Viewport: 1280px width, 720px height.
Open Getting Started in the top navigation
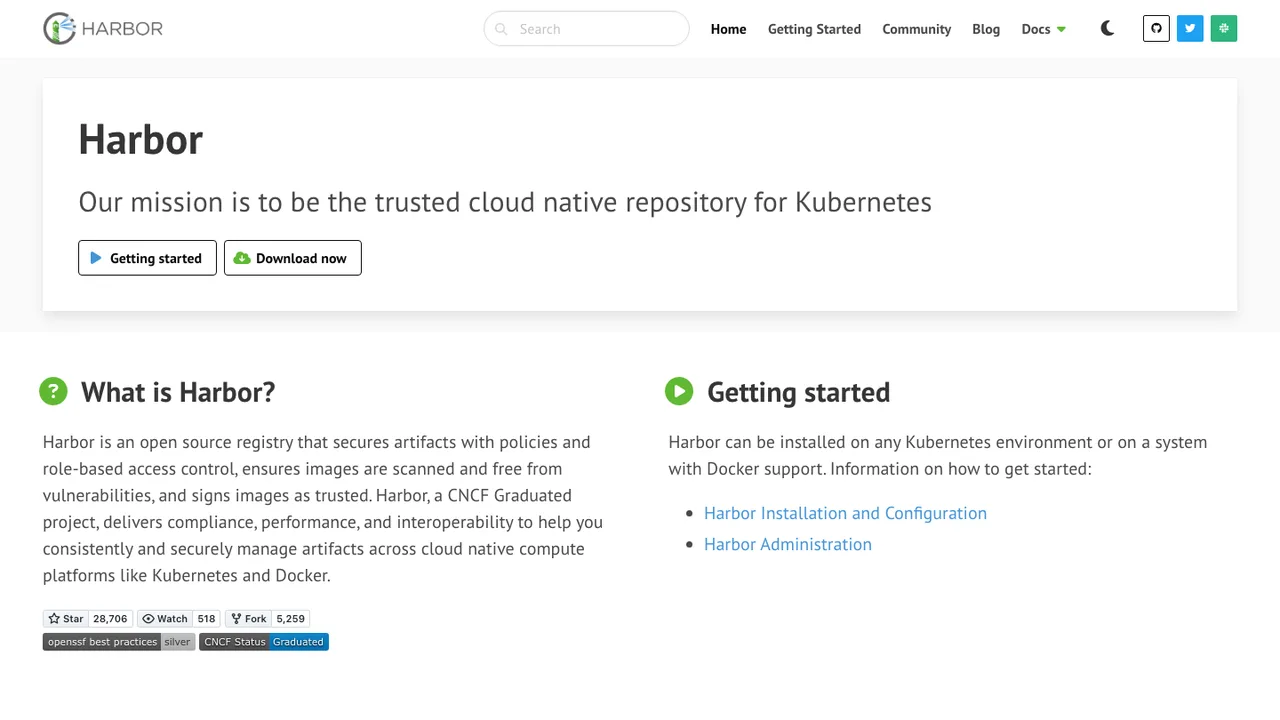[x=814, y=29]
